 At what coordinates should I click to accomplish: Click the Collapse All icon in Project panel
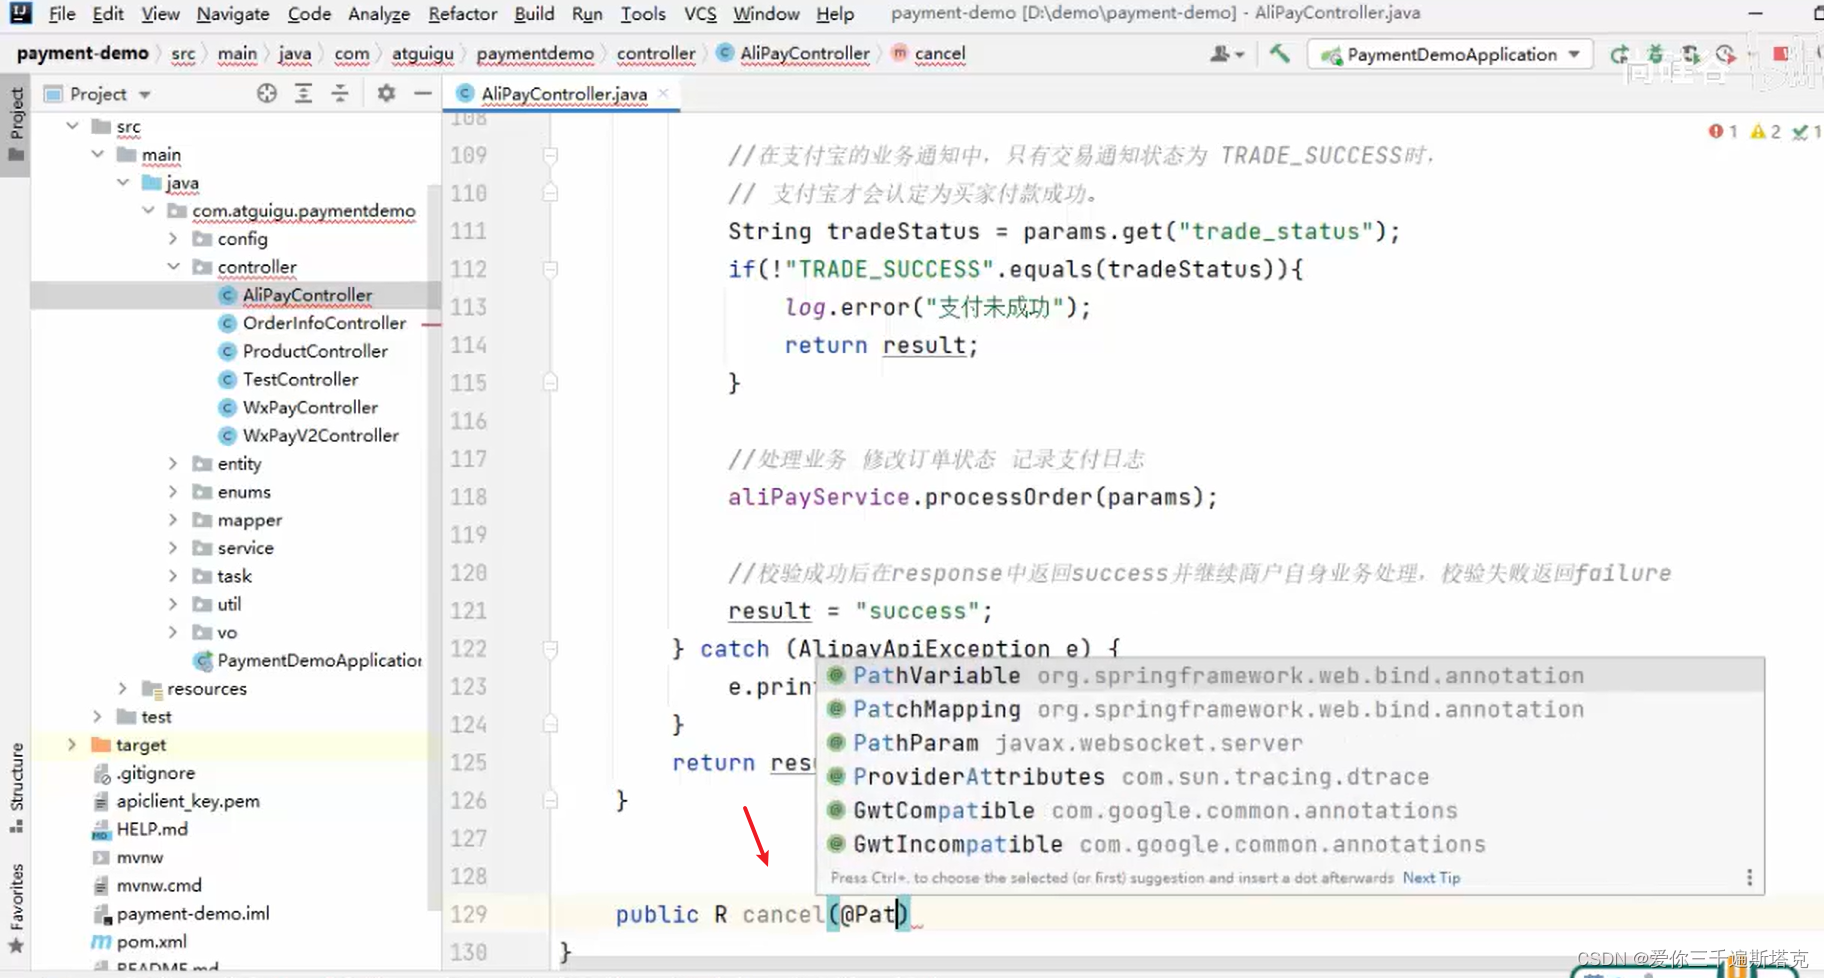pos(340,93)
